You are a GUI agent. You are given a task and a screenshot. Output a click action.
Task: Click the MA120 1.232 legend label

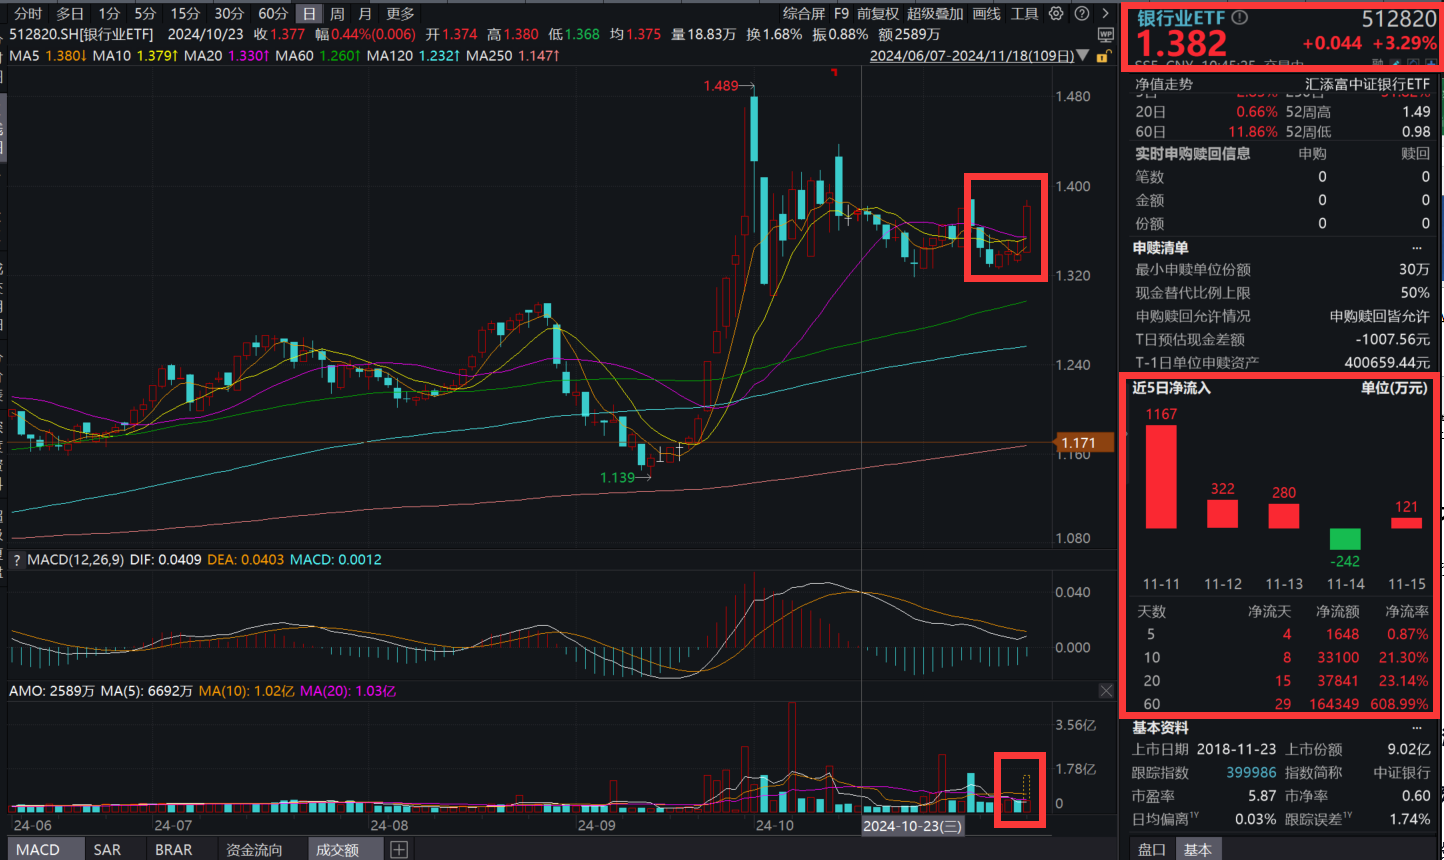click(414, 56)
